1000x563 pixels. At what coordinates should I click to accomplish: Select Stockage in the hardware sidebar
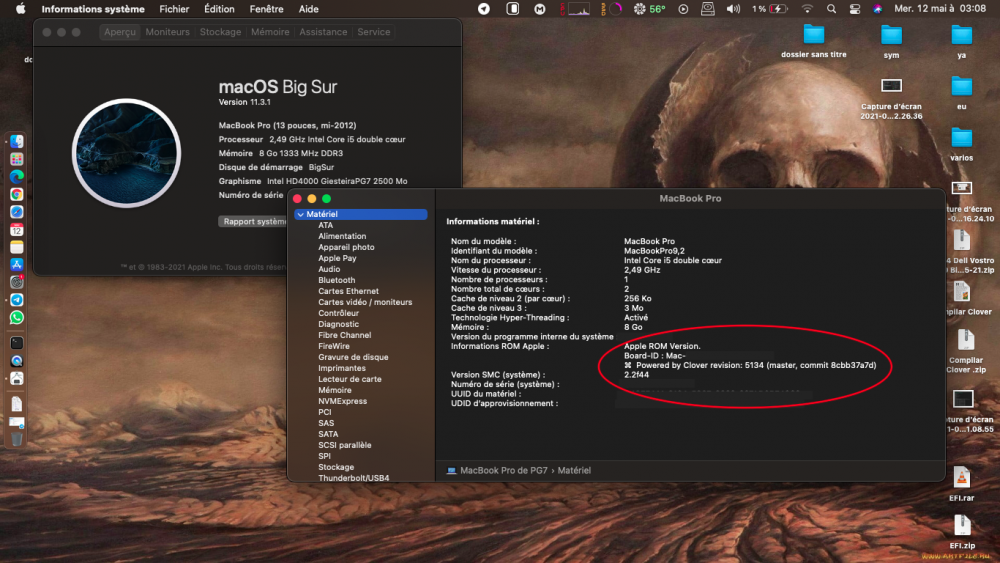click(x=336, y=467)
